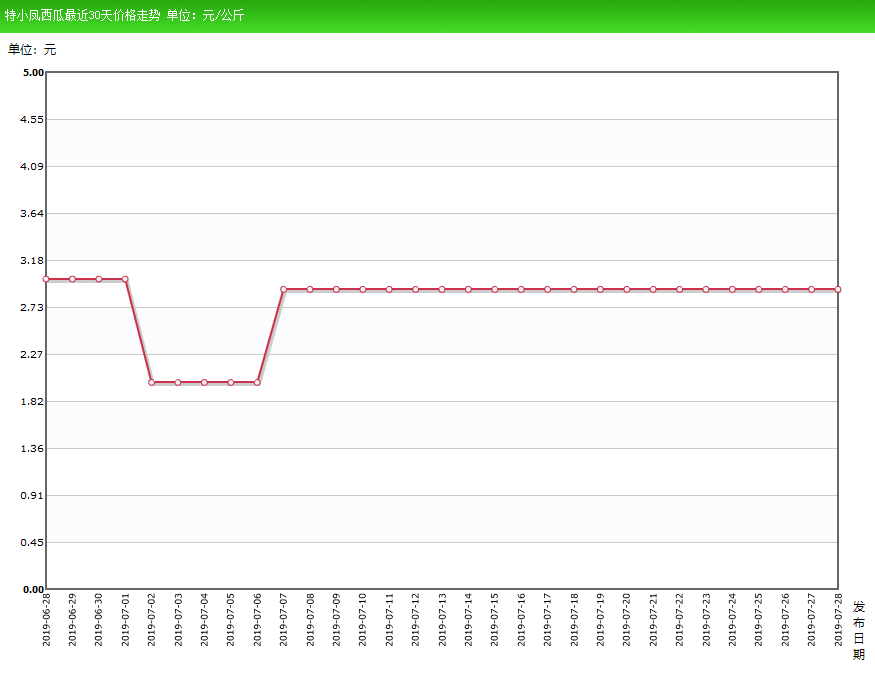Viewport: 875px width, 675px height.
Task: Click the 2019-07-26 price point
Action: click(x=785, y=290)
